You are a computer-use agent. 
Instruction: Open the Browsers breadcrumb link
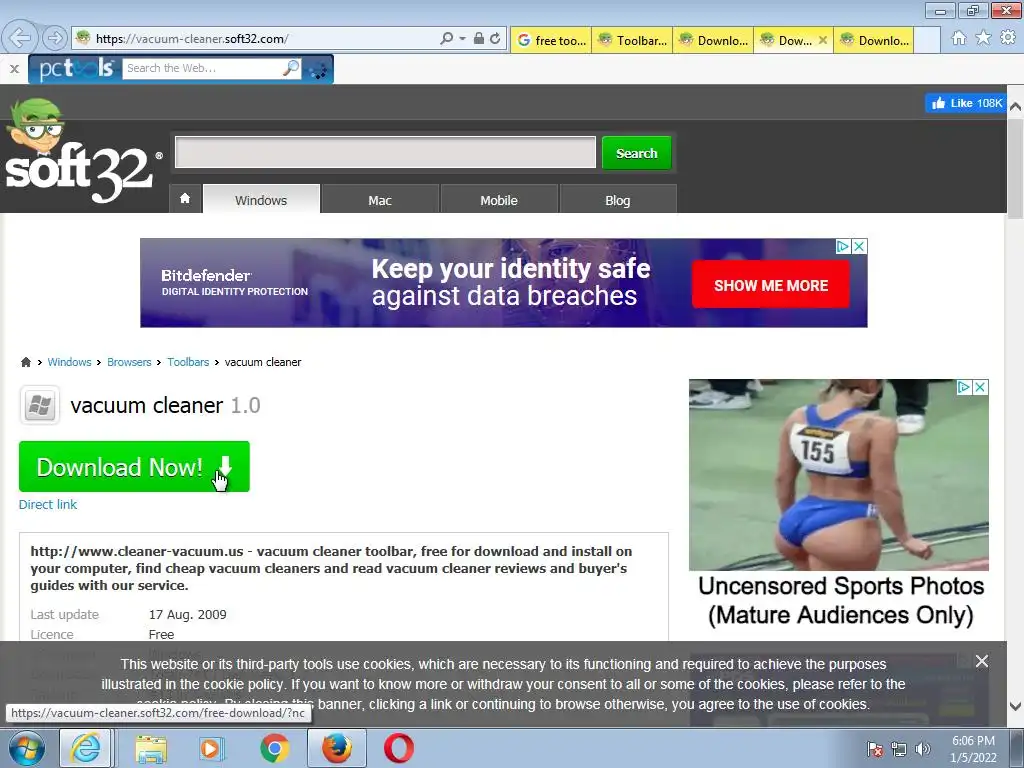129,362
